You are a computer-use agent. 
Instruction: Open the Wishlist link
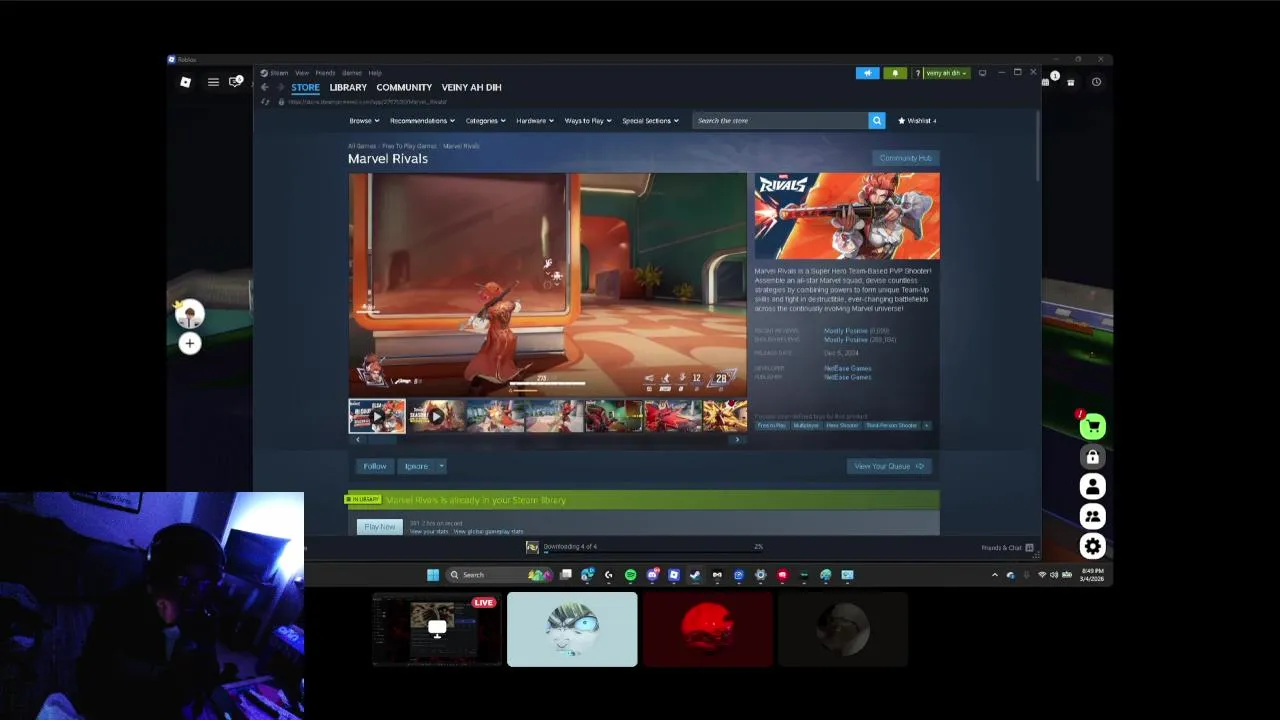click(x=917, y=121)
